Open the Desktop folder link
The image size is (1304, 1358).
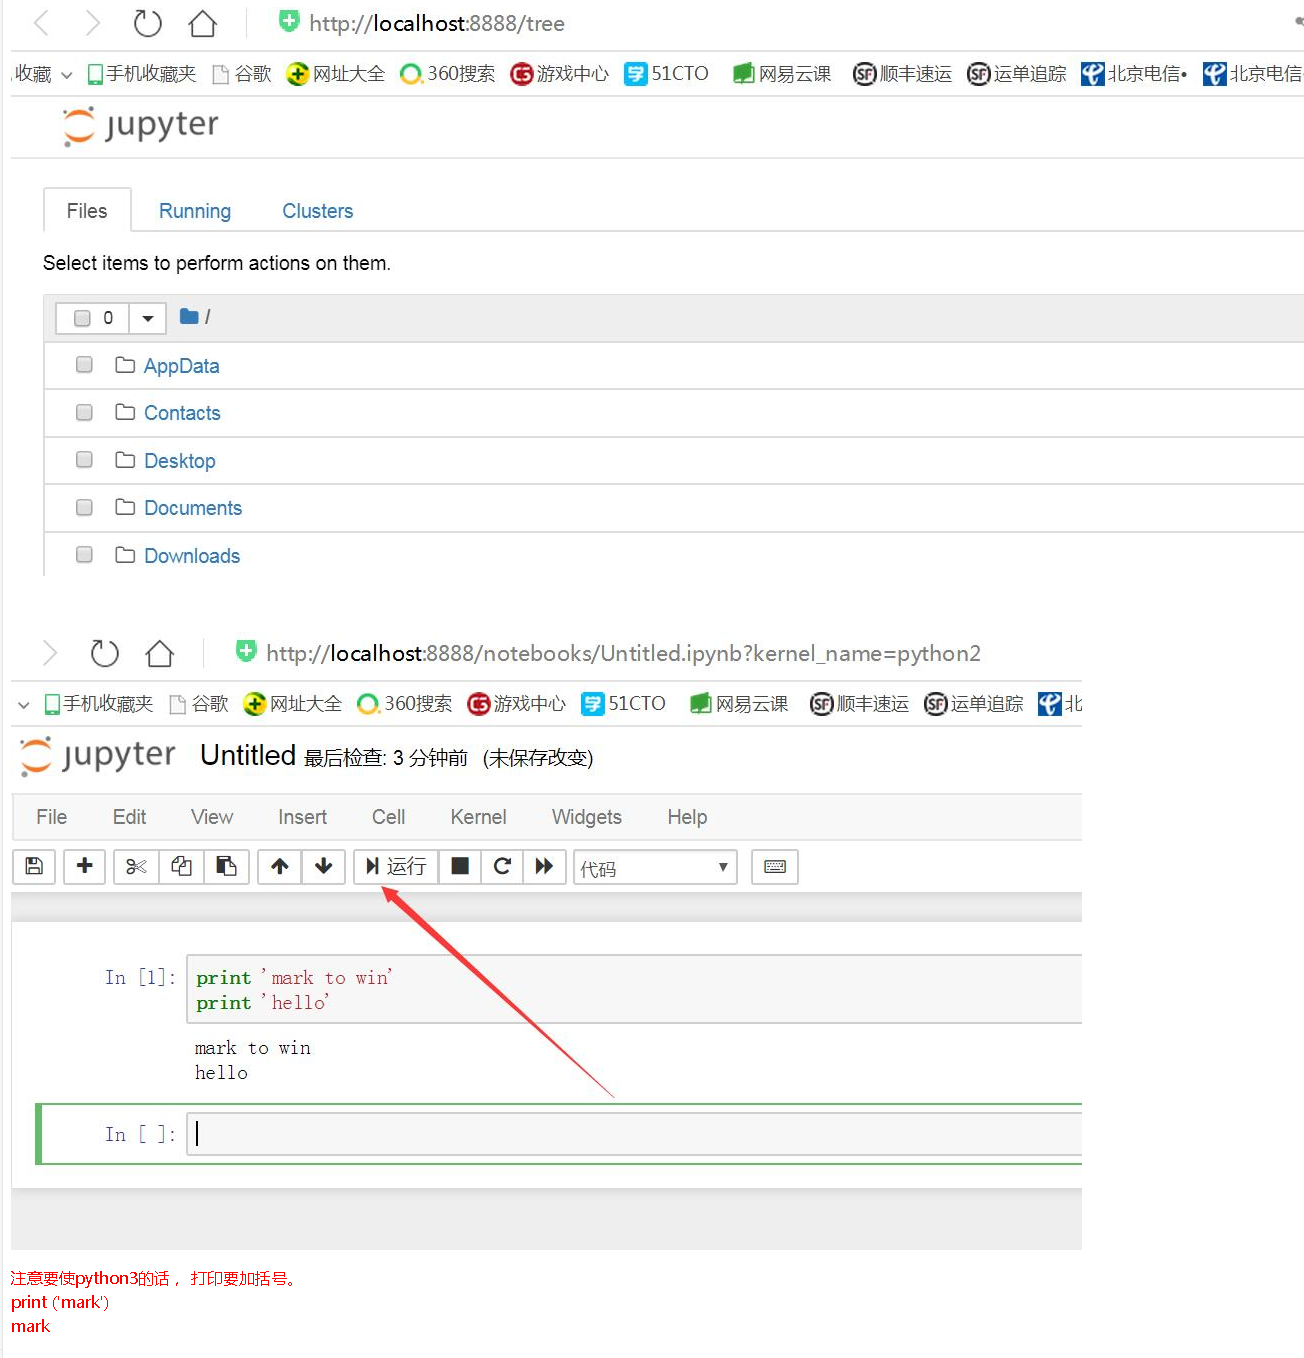180,461
